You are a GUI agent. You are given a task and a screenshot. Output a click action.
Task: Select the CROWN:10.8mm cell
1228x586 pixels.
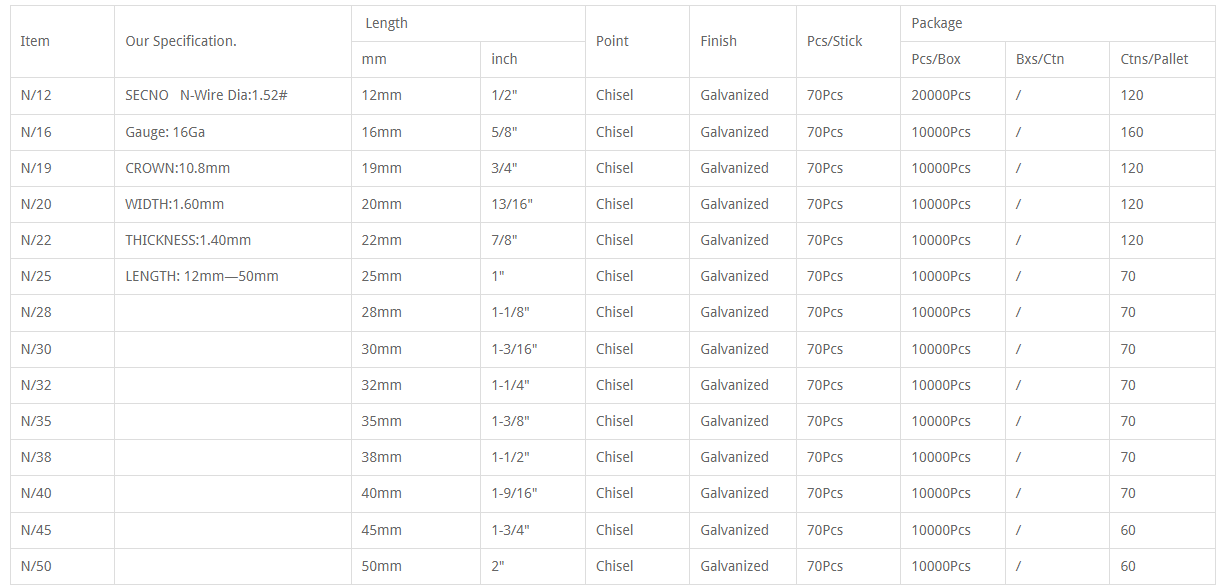coord(232,168)
